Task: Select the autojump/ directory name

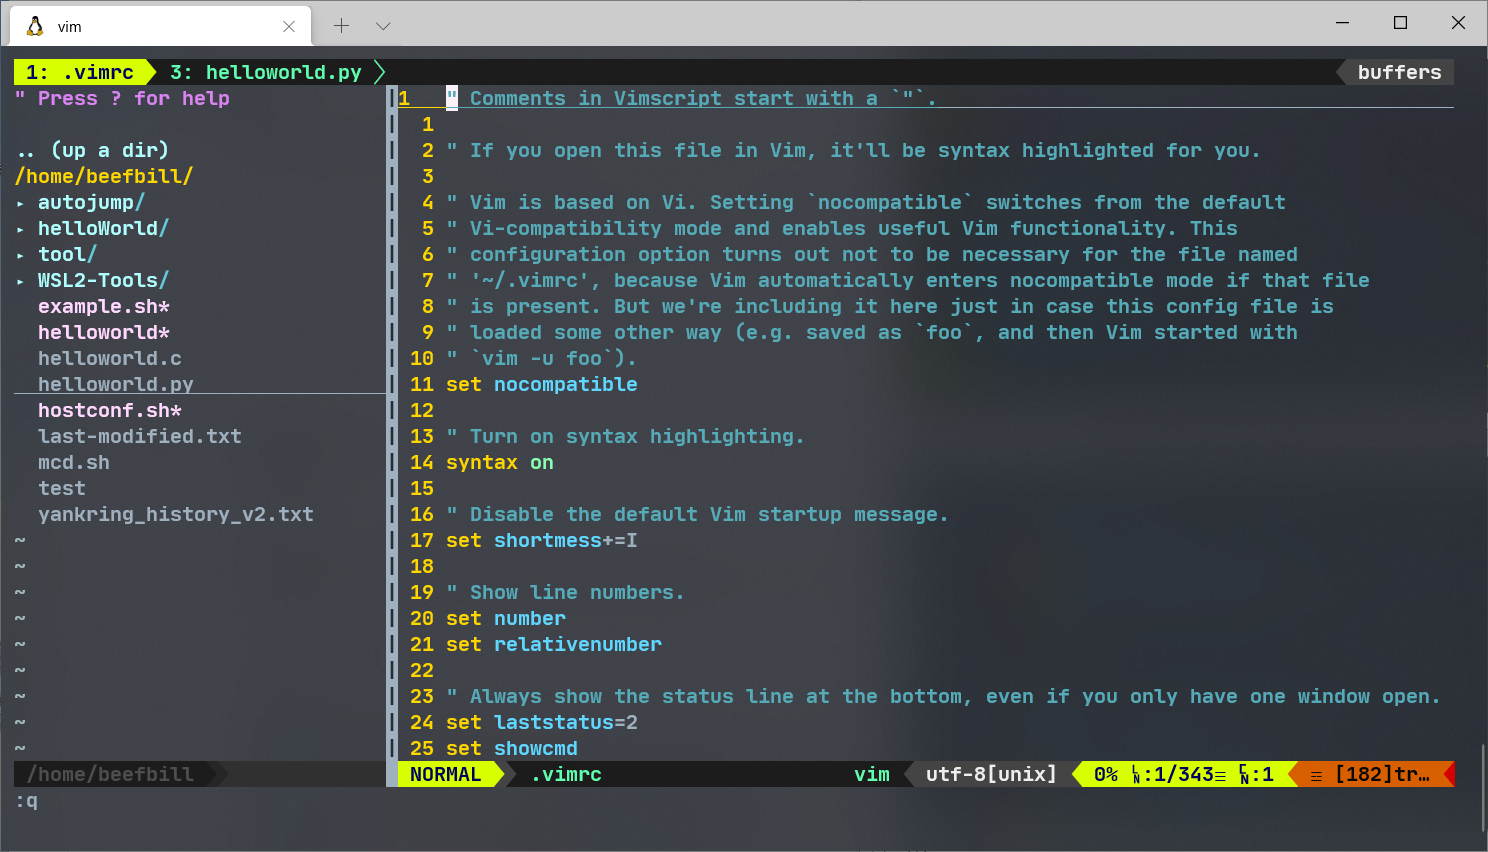Action: (91, 202)
